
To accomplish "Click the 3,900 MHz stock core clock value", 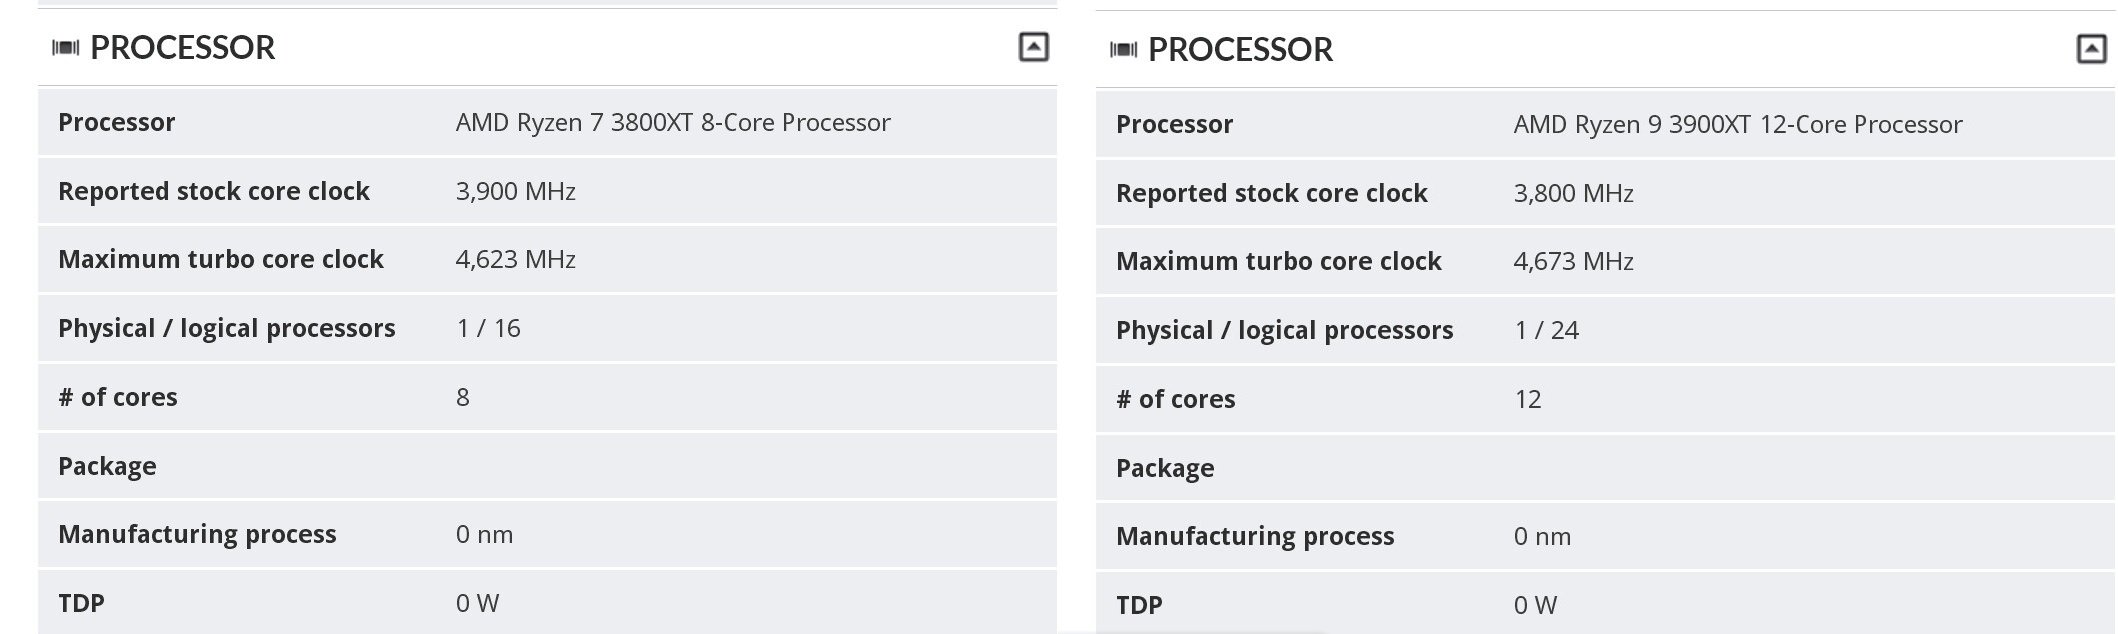I will [x=515, y=192].
